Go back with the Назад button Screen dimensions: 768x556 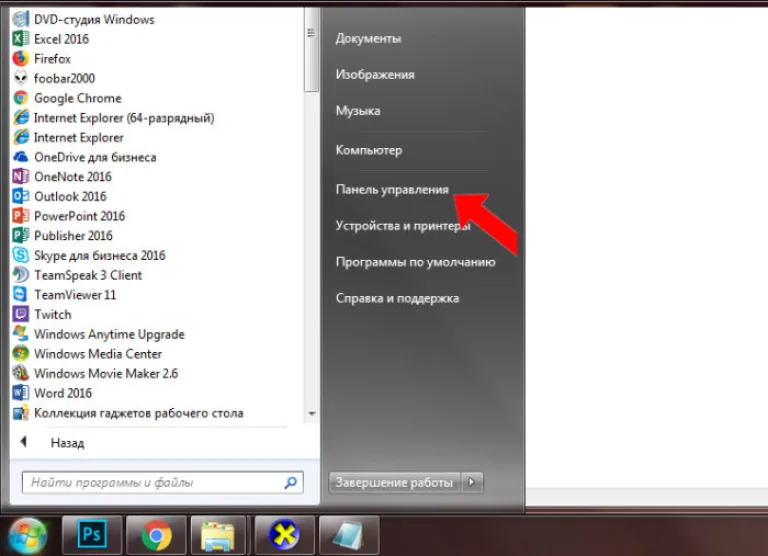68,443
